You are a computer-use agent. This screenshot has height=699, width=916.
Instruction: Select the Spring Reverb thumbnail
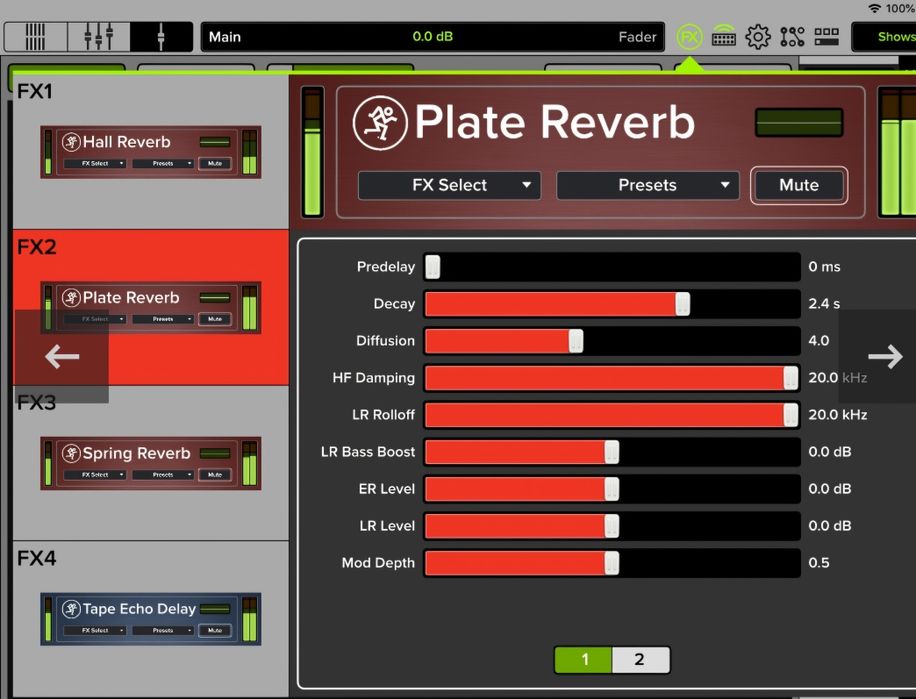[x=151, y=463]
